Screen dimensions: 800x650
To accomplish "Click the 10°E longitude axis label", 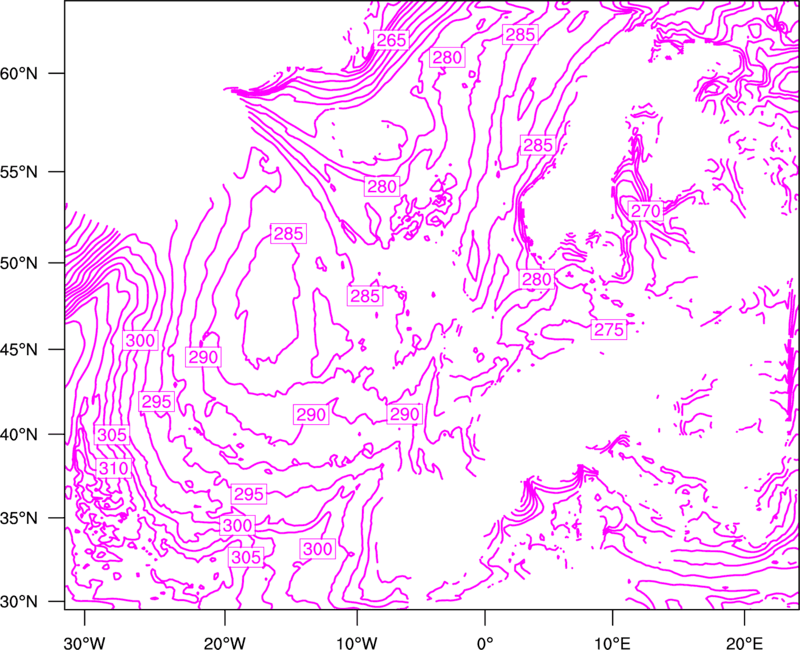I will [x=612, y=643].
